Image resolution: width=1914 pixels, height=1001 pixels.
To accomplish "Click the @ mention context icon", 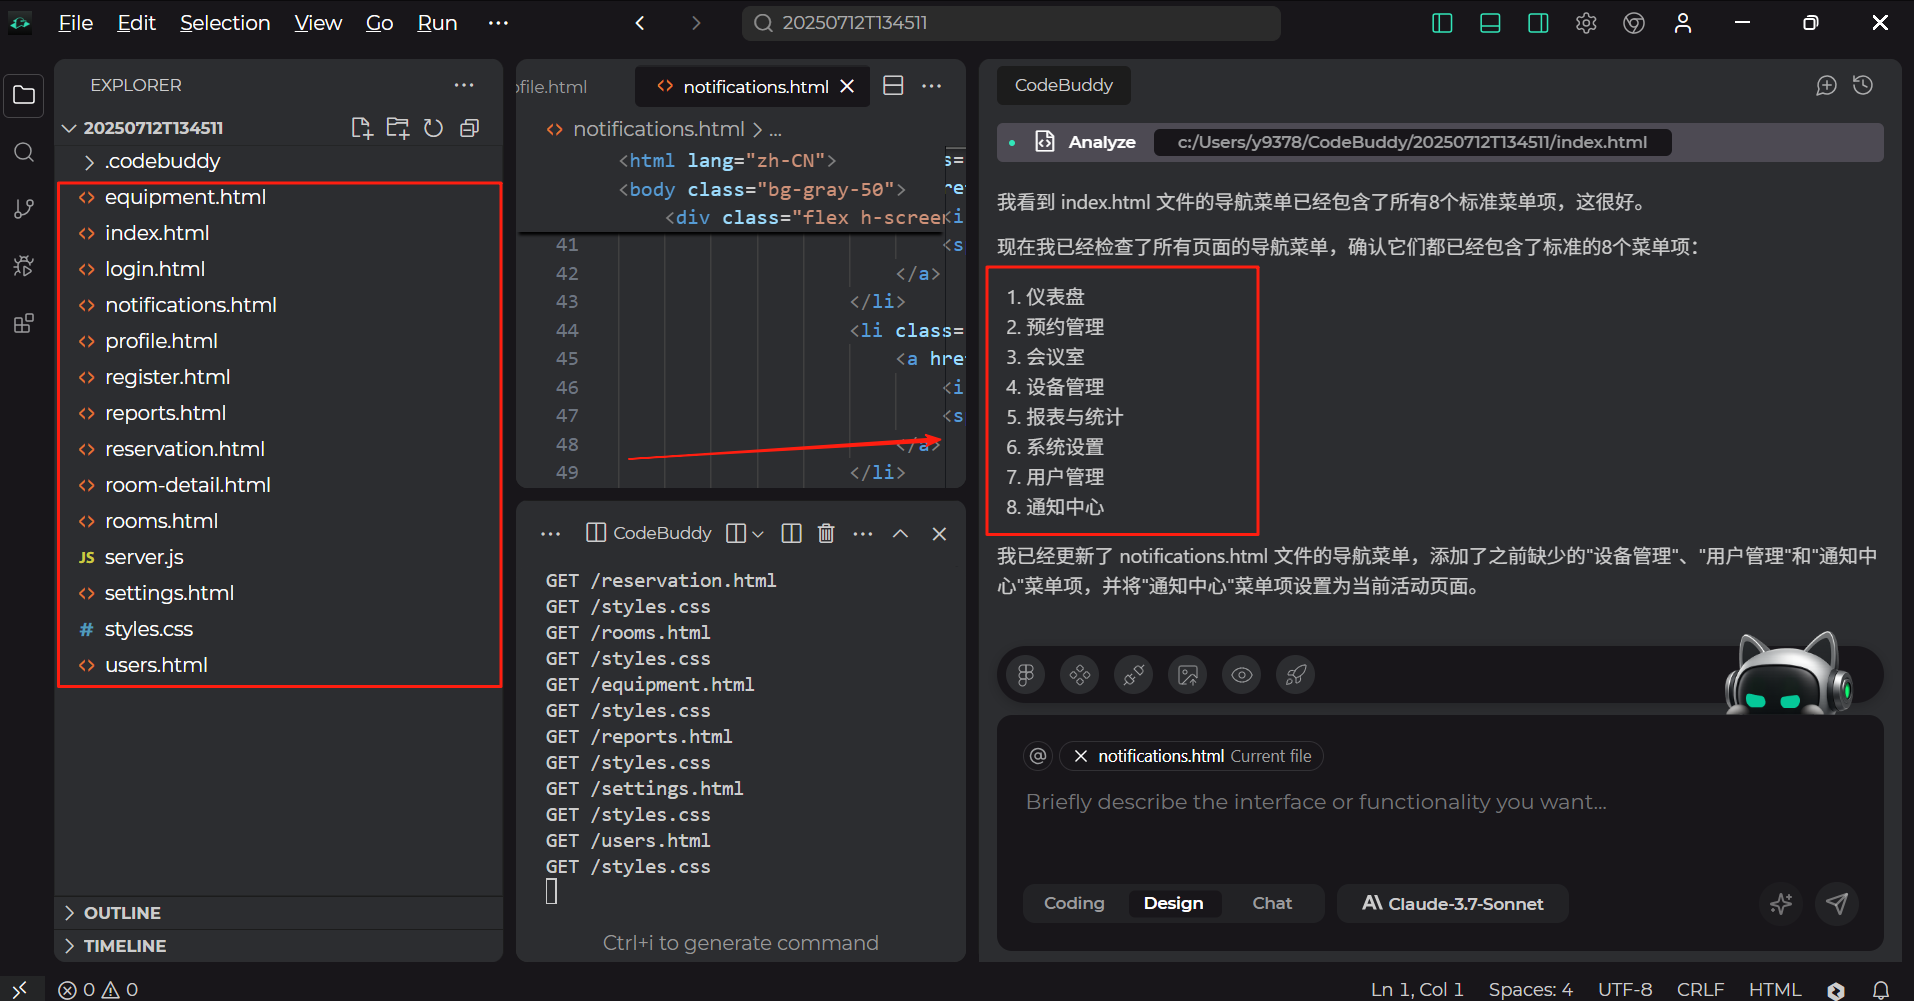I will click(1038, 756).
